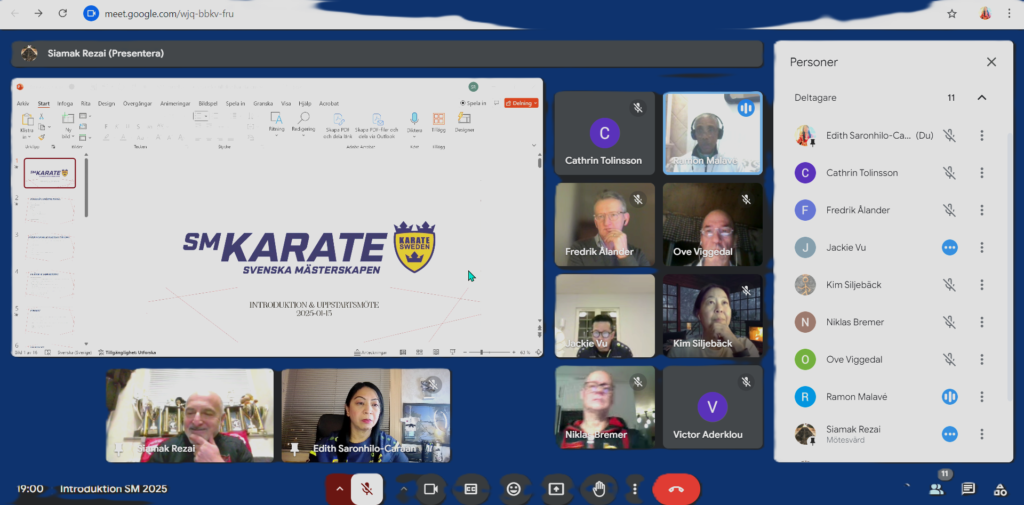The height and width of the screenshot is (505, 1024).
Task: Open Ritning drawing dropdown
Action: [276, 123]
